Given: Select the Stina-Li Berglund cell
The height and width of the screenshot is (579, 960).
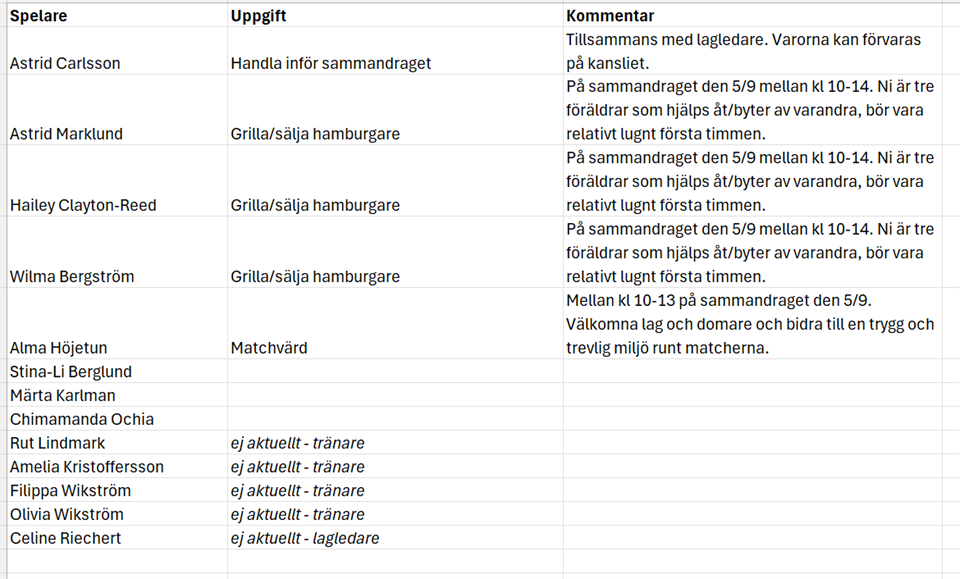Looking at the screenshot, I should point(117,372).
